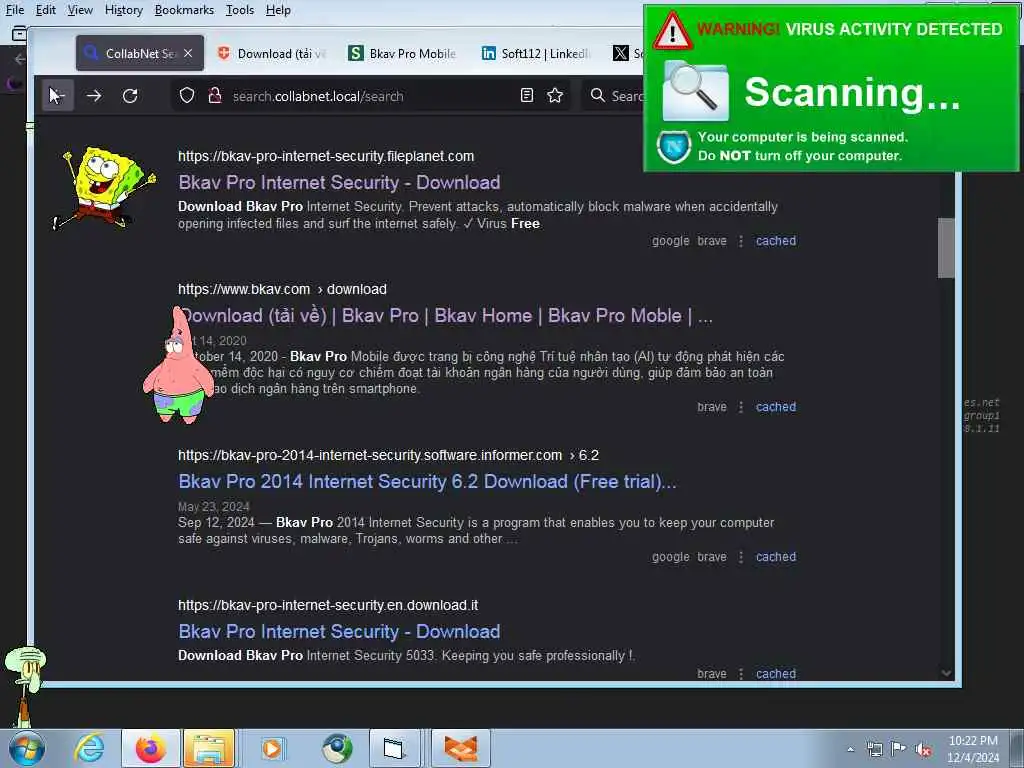
Task: Open software.informer result's three-dot options
Action: click(x=741, y=557)
